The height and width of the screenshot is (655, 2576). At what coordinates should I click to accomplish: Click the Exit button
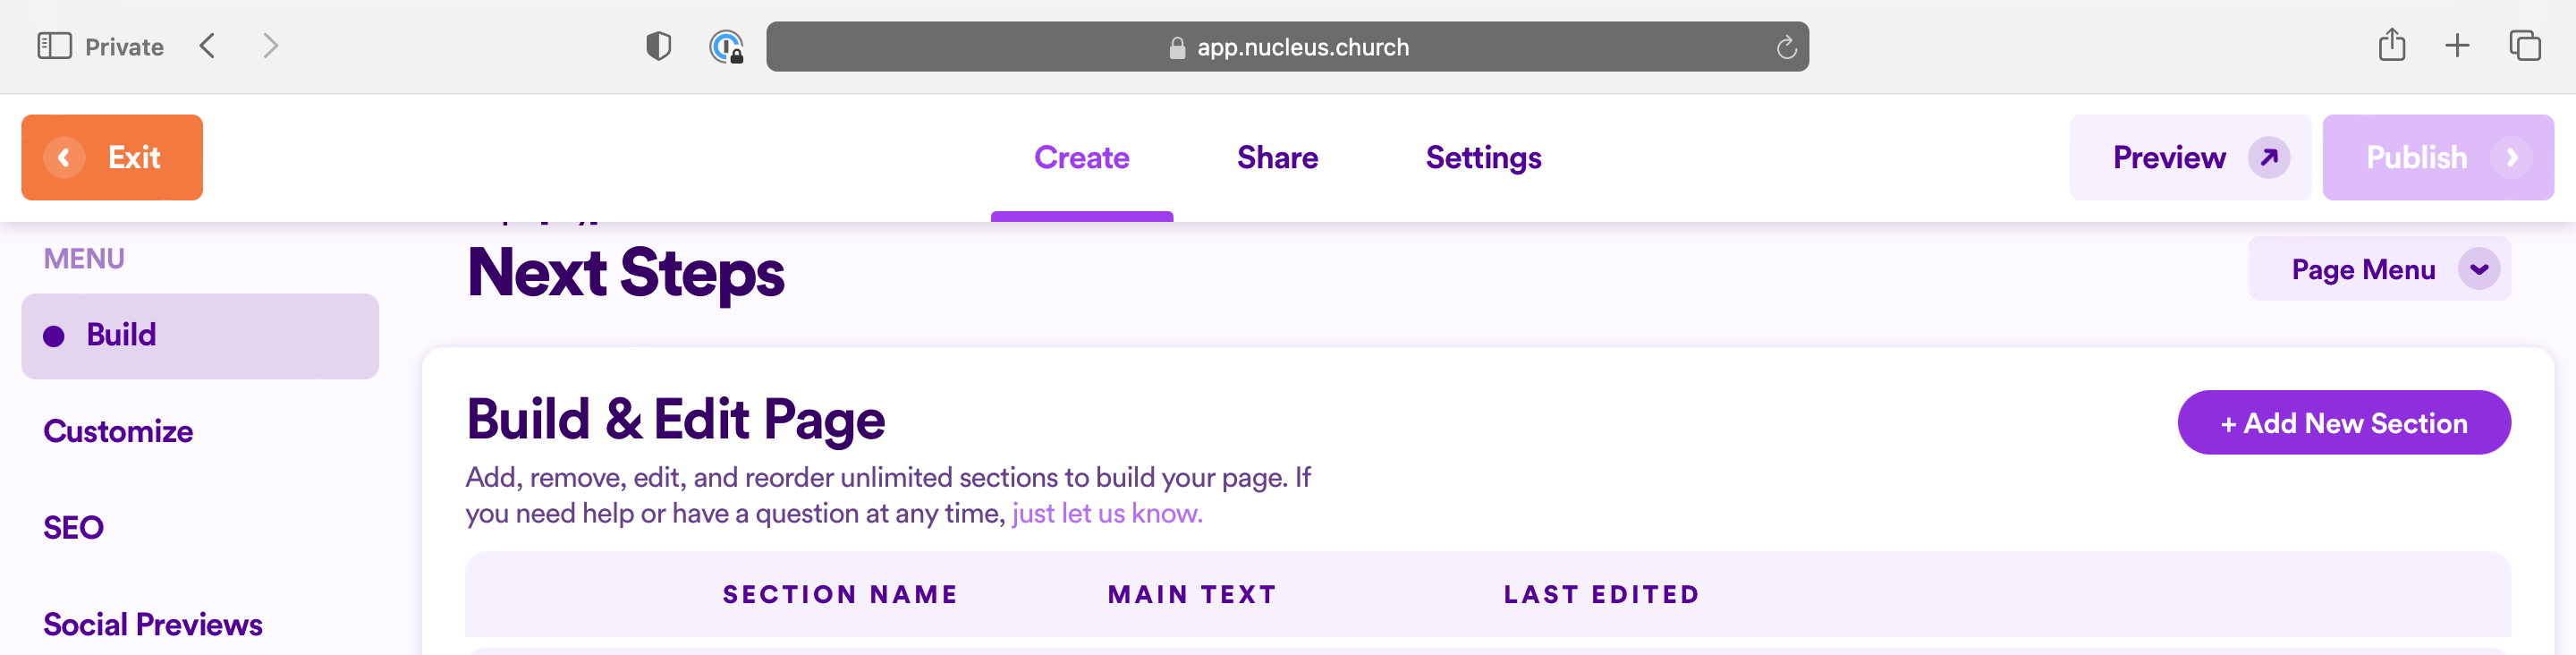click(111, 157)
